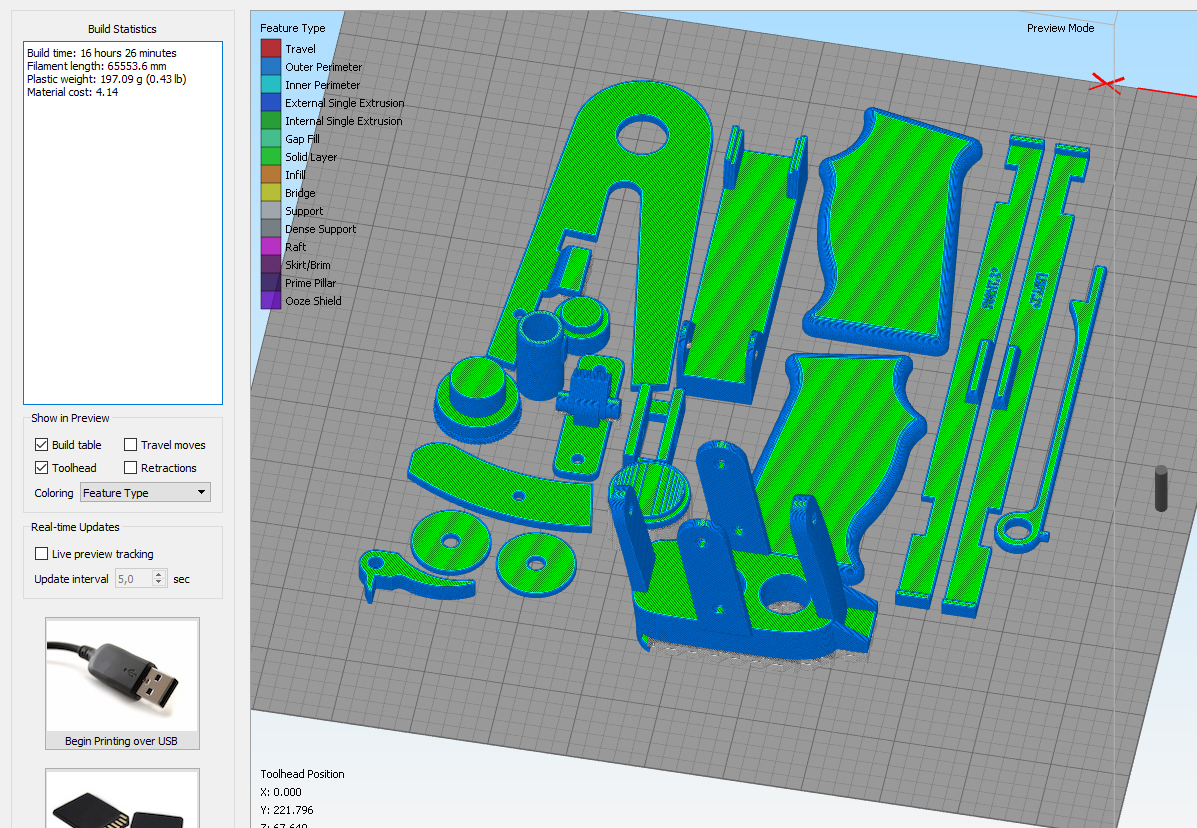The width and height of the screenshot is (1197, 828).
Task: Enable Live preview tracking
Action: [x=42, y=553]
